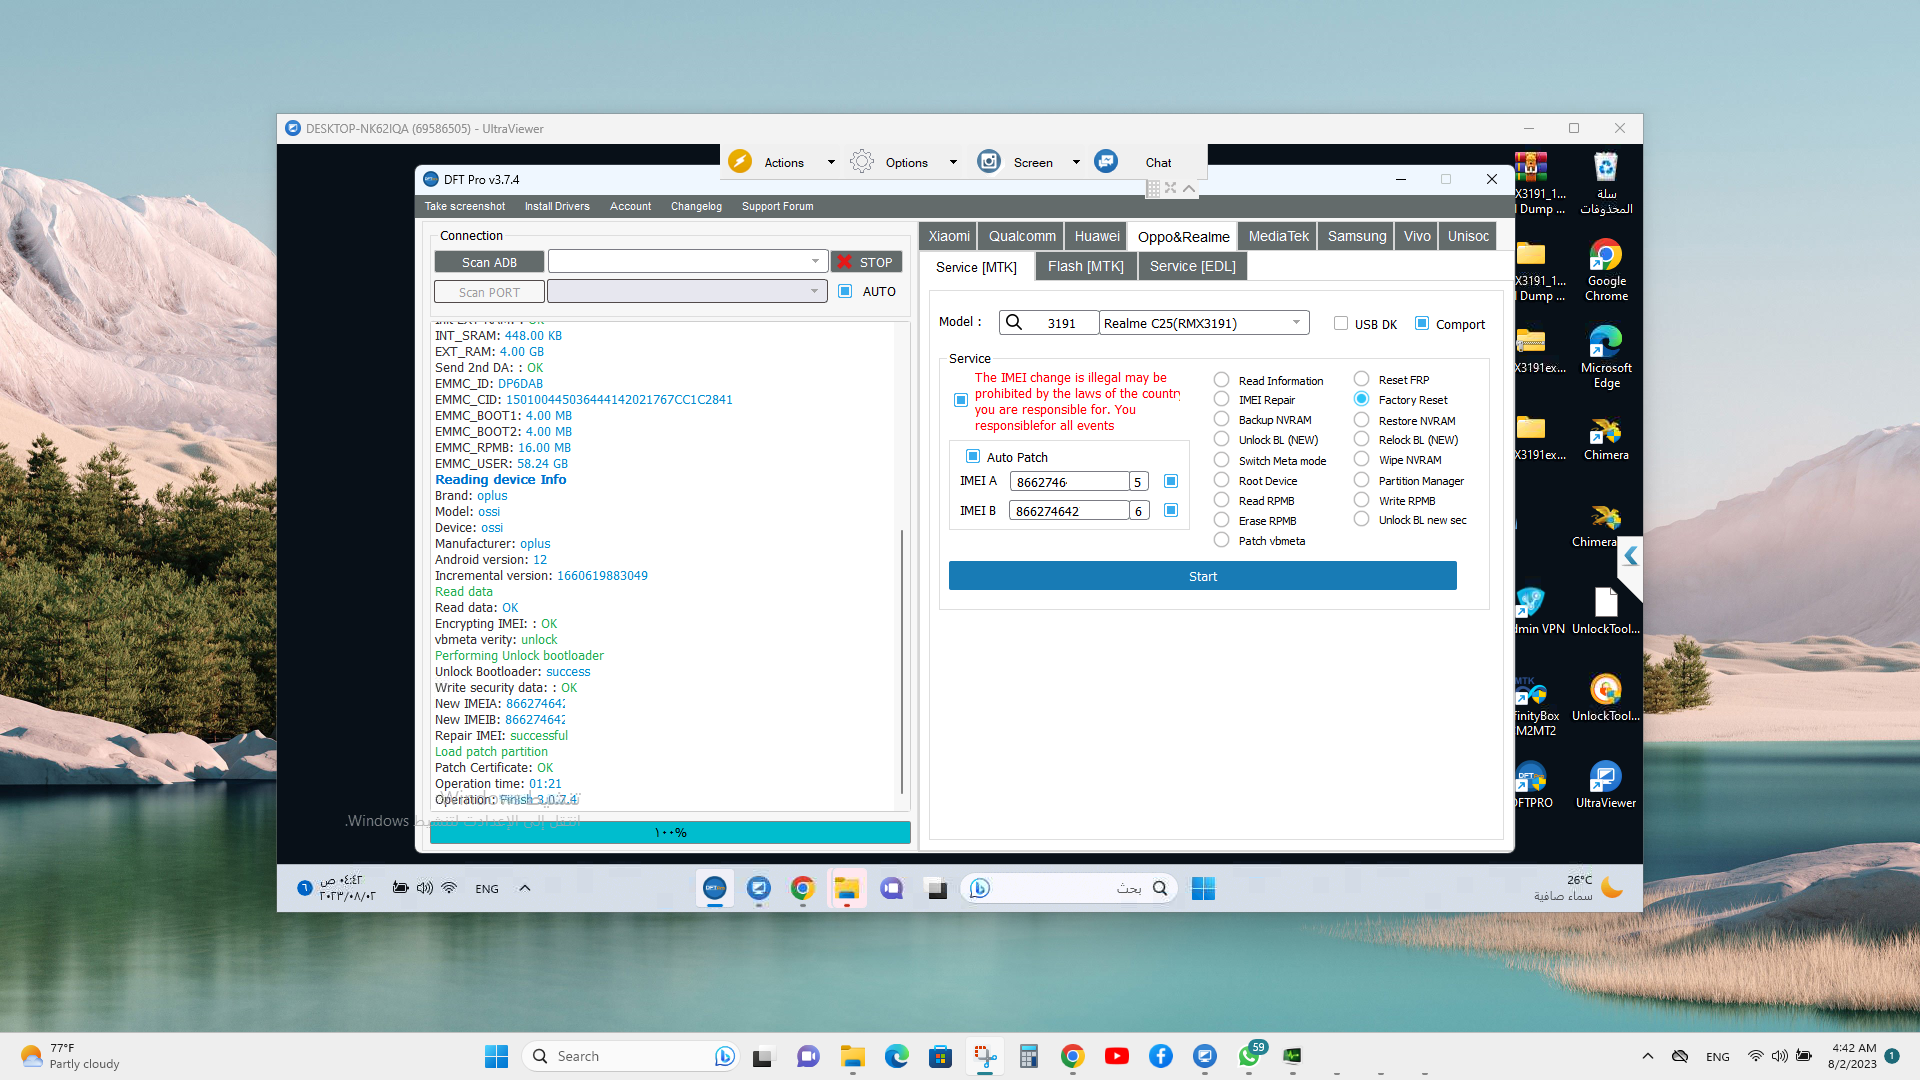Click DFT Pro icon in remote taskbar
Viewport: 1920px width, 1080px height.
(x=715, y=888)
